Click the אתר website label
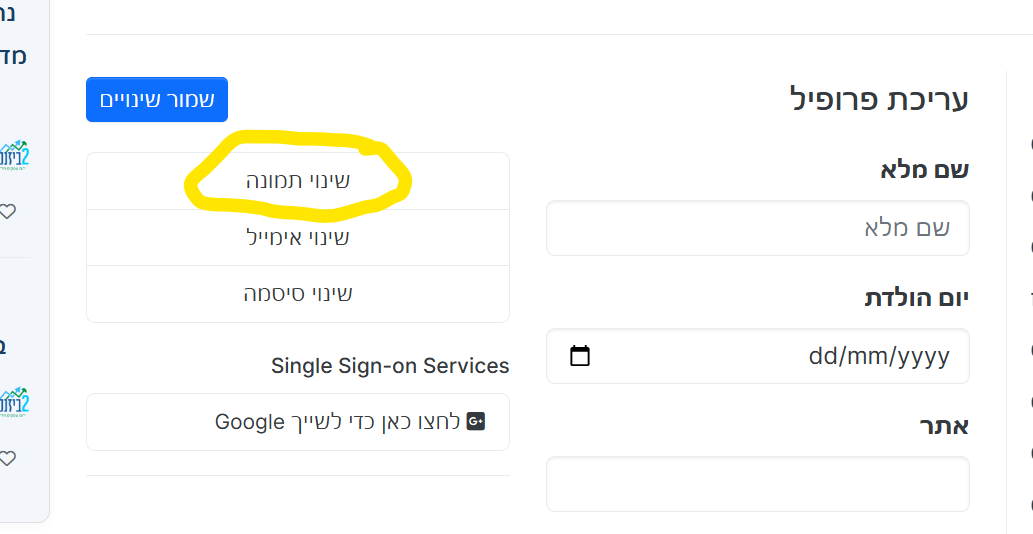The height and width of the screenshot is (534, 1033). coord(944,426)
